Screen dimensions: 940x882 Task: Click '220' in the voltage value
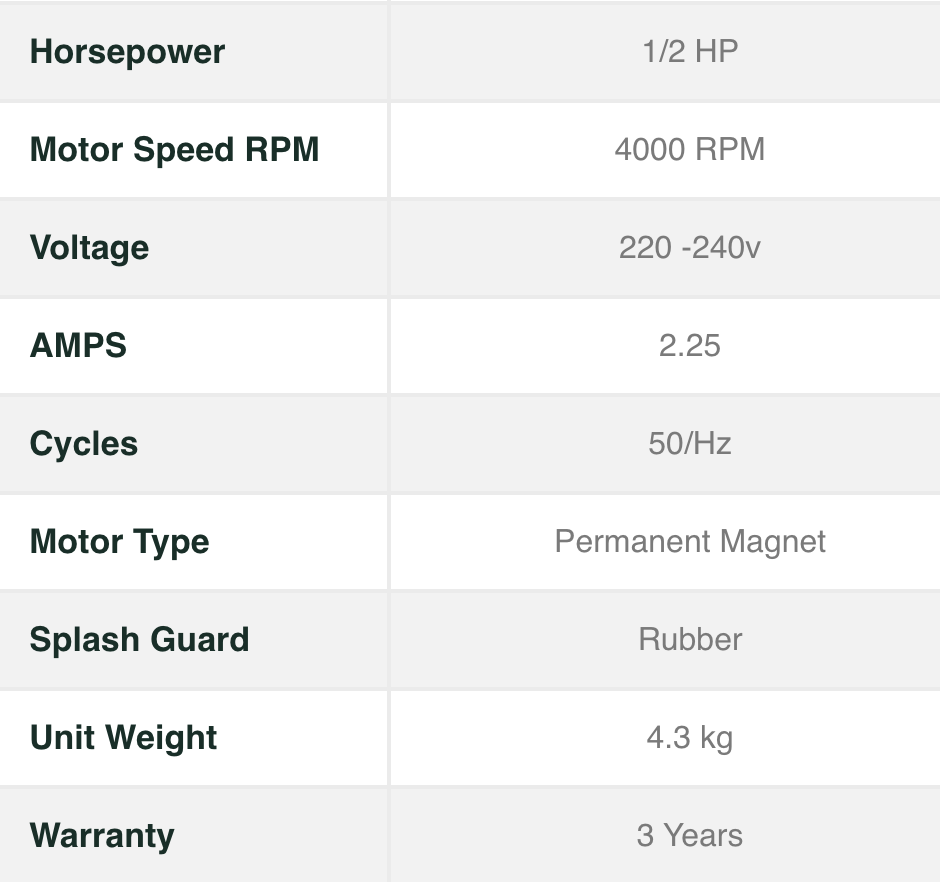point(645,248)
